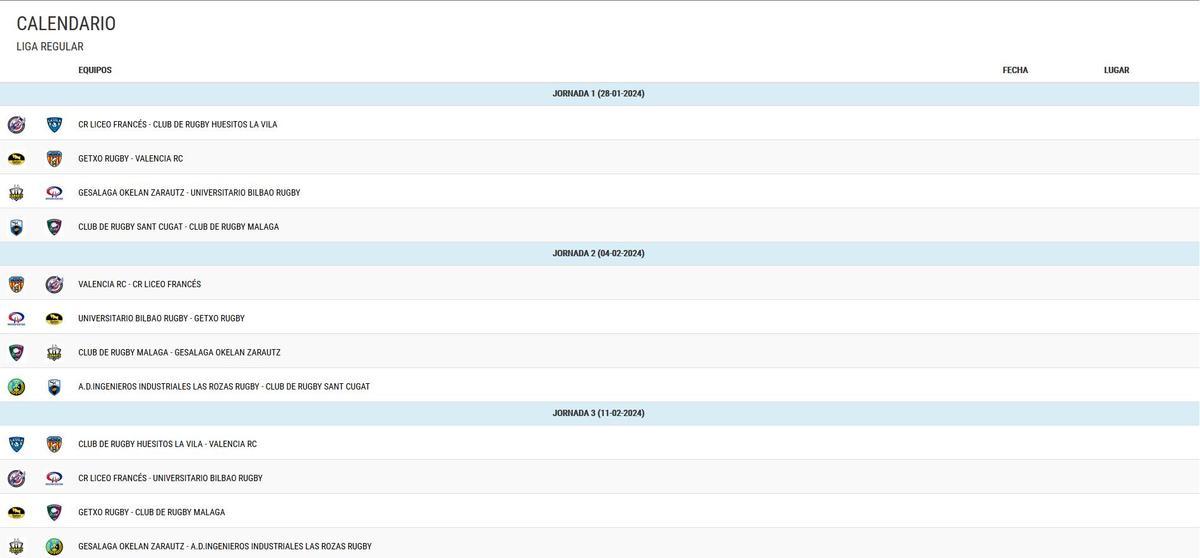Click the FECHA column header
The width and height of the screenshot is (1200, 558).
point(1015,71)
